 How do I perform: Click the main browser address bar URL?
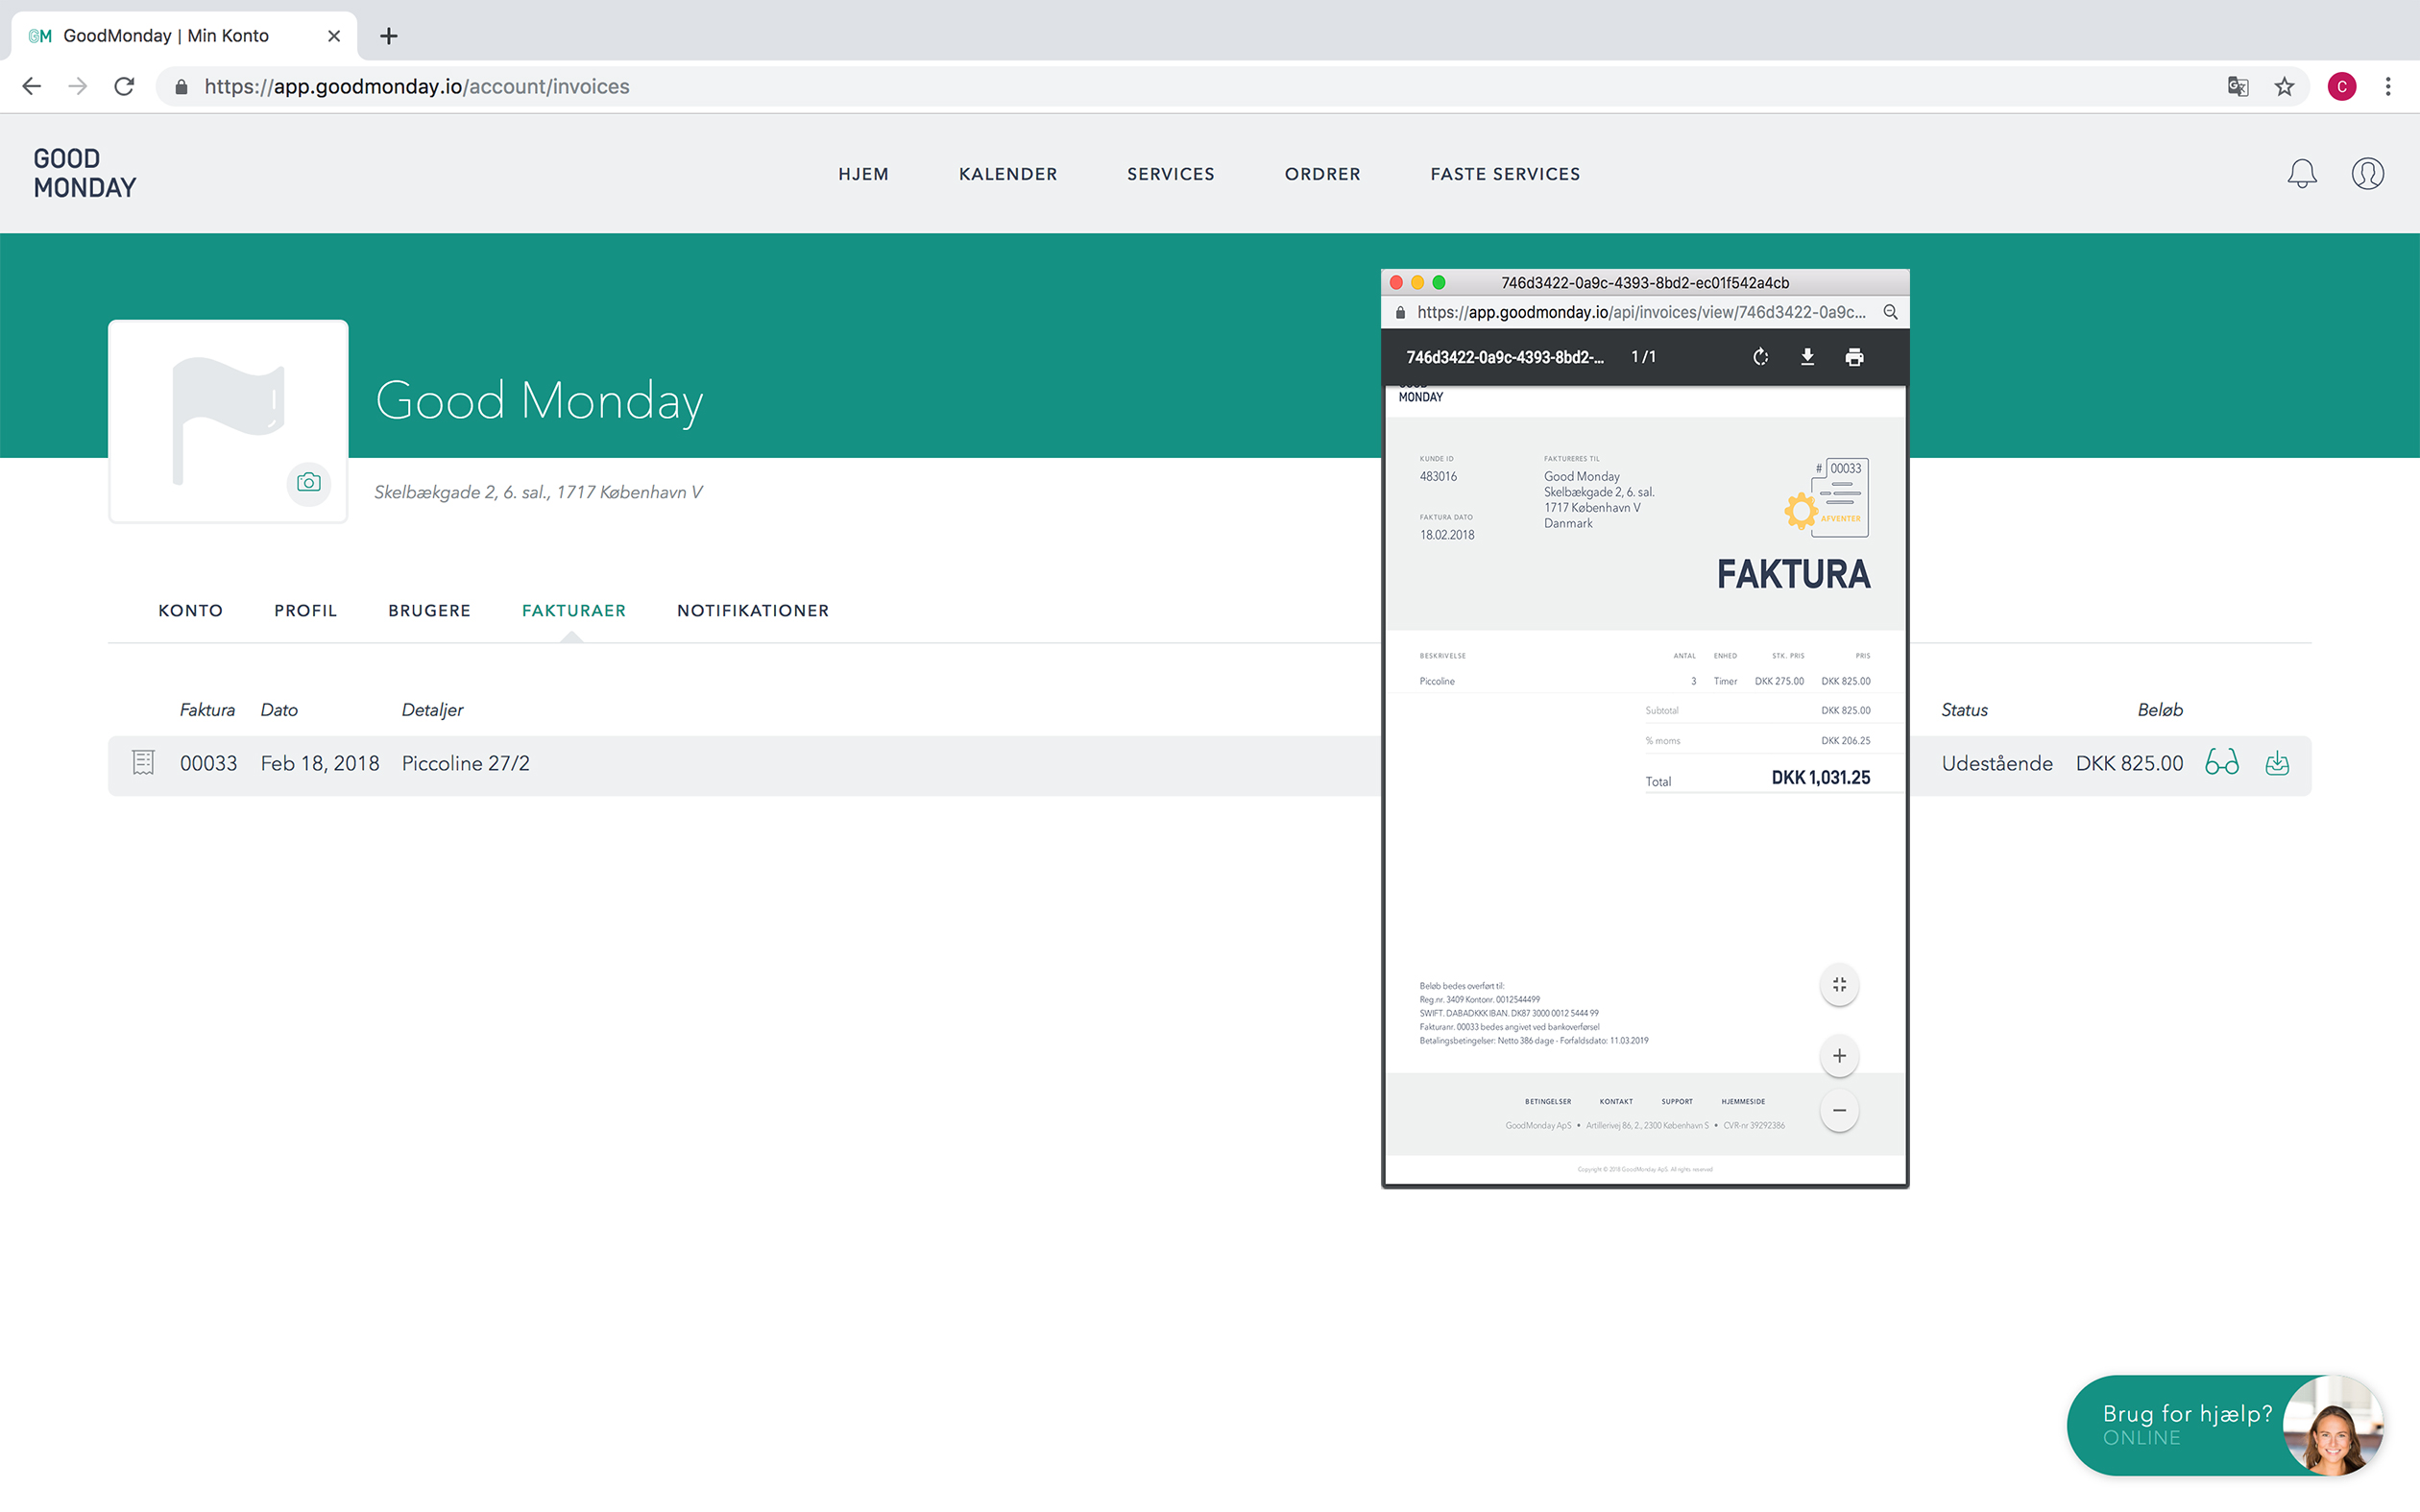[x=417, y=87]
